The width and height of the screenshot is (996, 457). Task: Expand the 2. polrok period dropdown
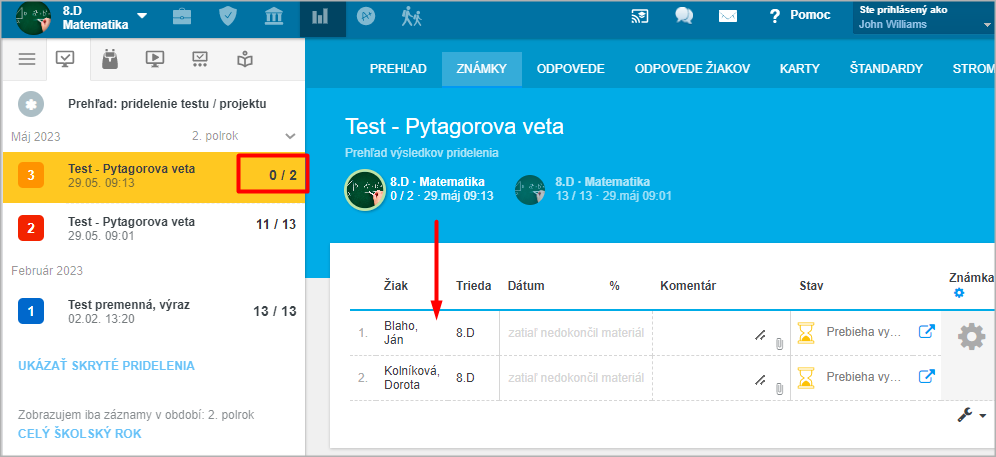244,136
